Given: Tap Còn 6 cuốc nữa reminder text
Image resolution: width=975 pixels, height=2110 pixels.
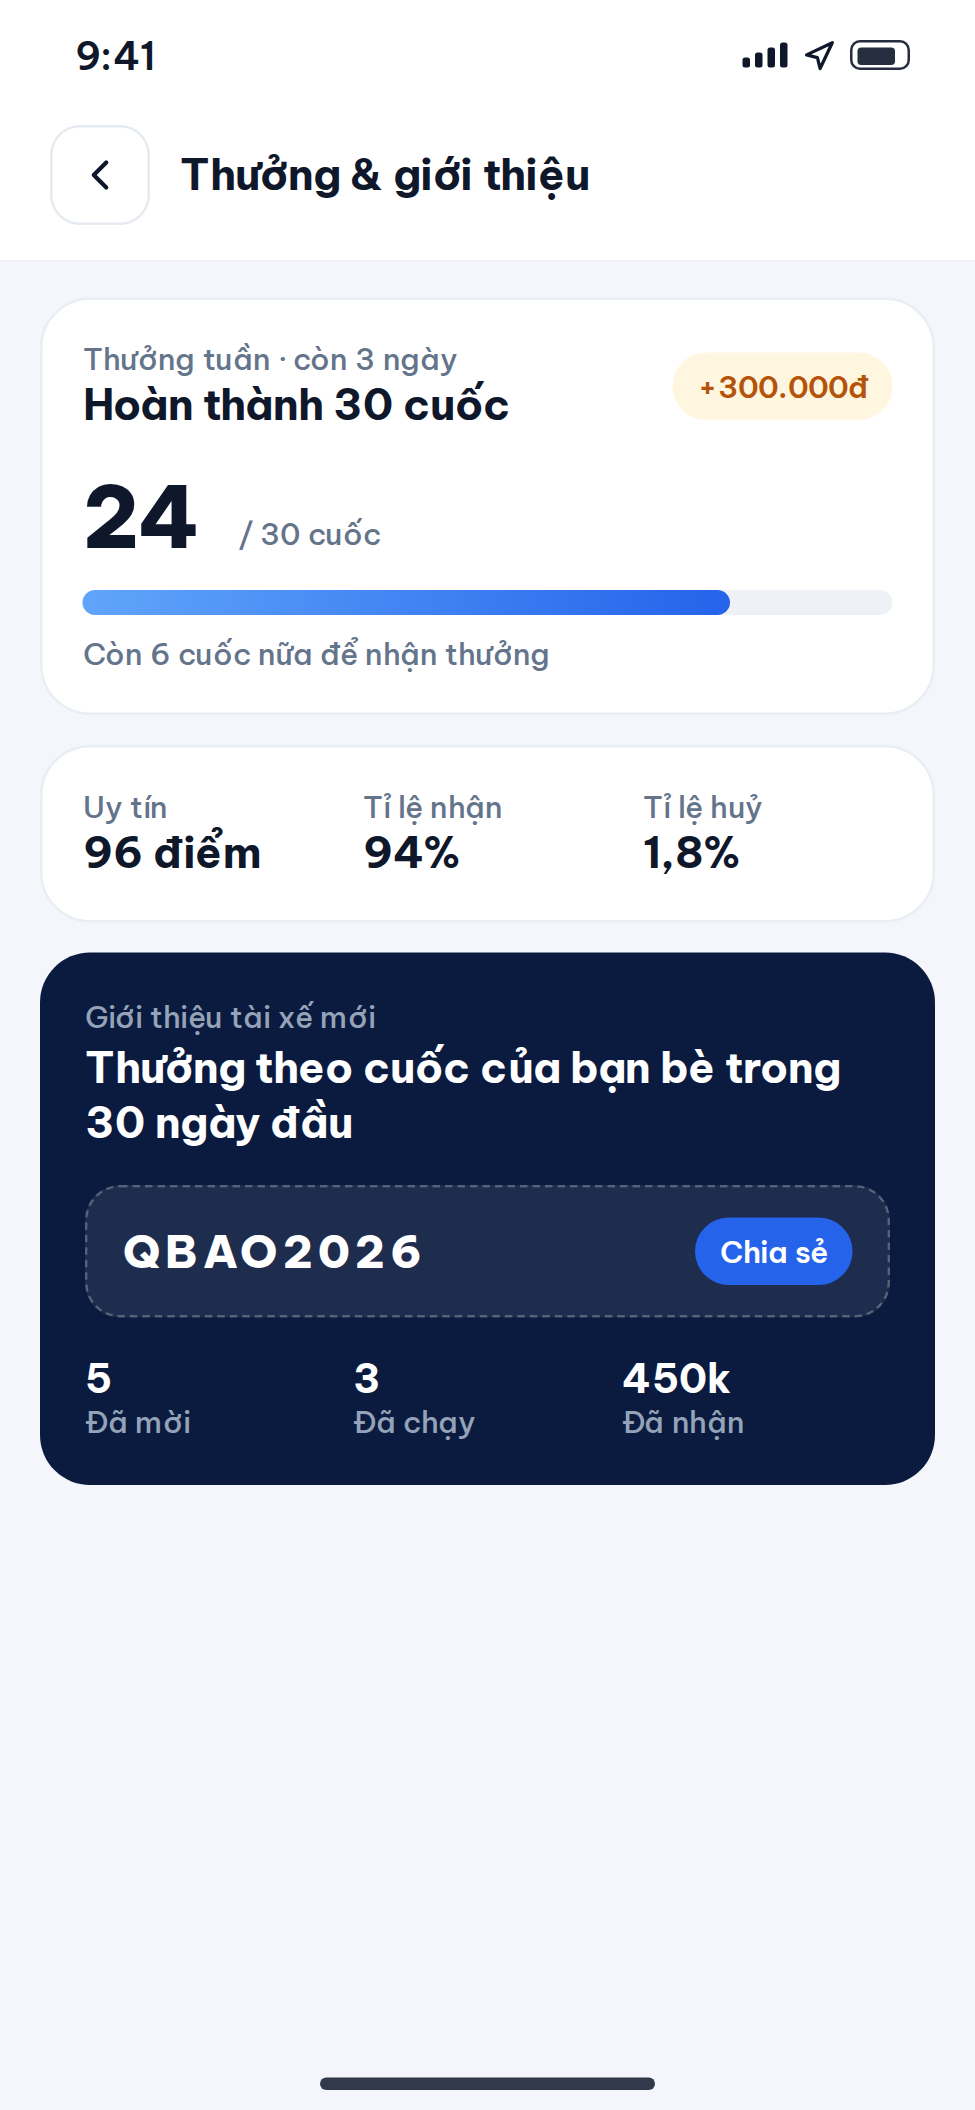Looking at the screenshot, I should (316, 655).
